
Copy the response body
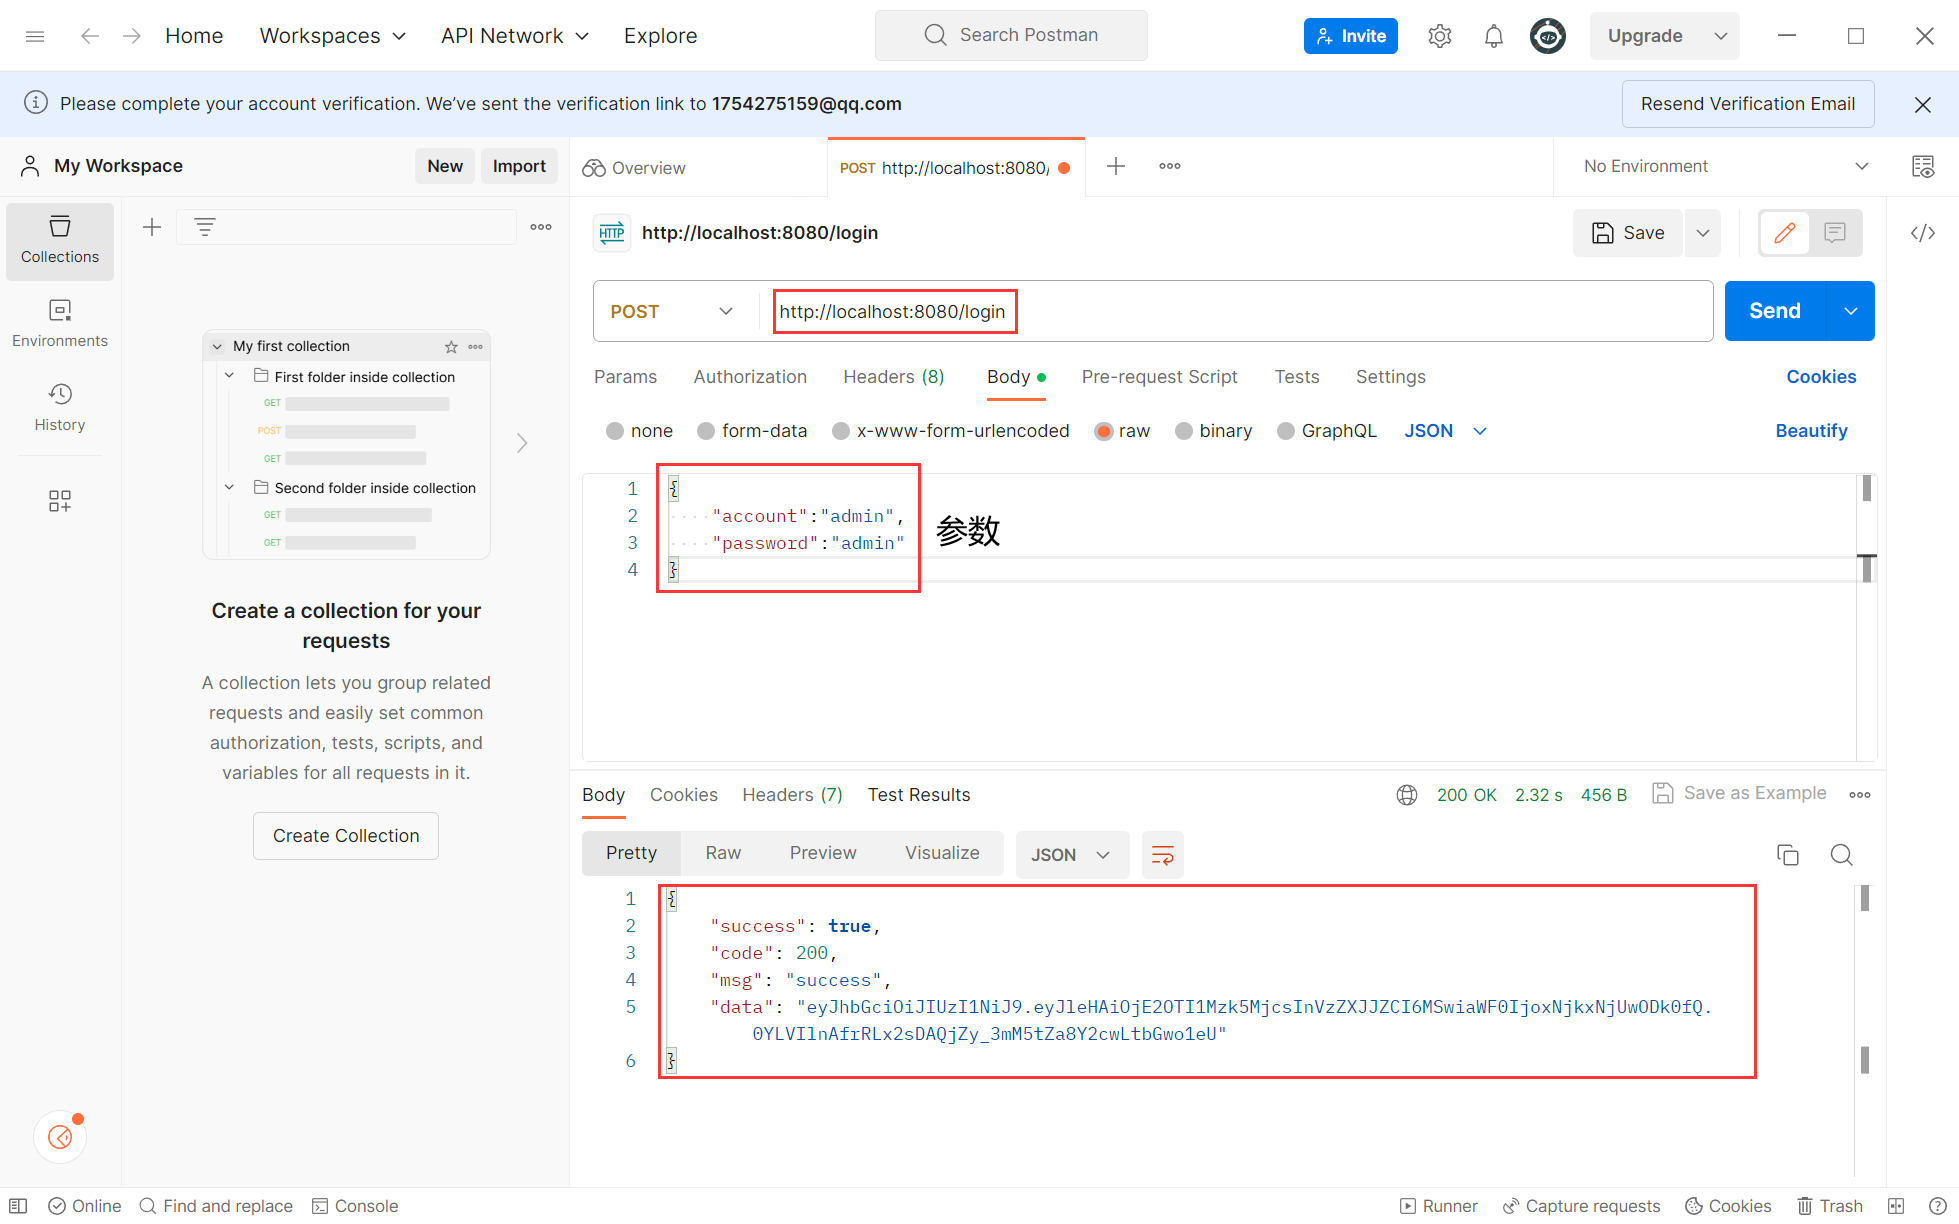point(1789,855)
